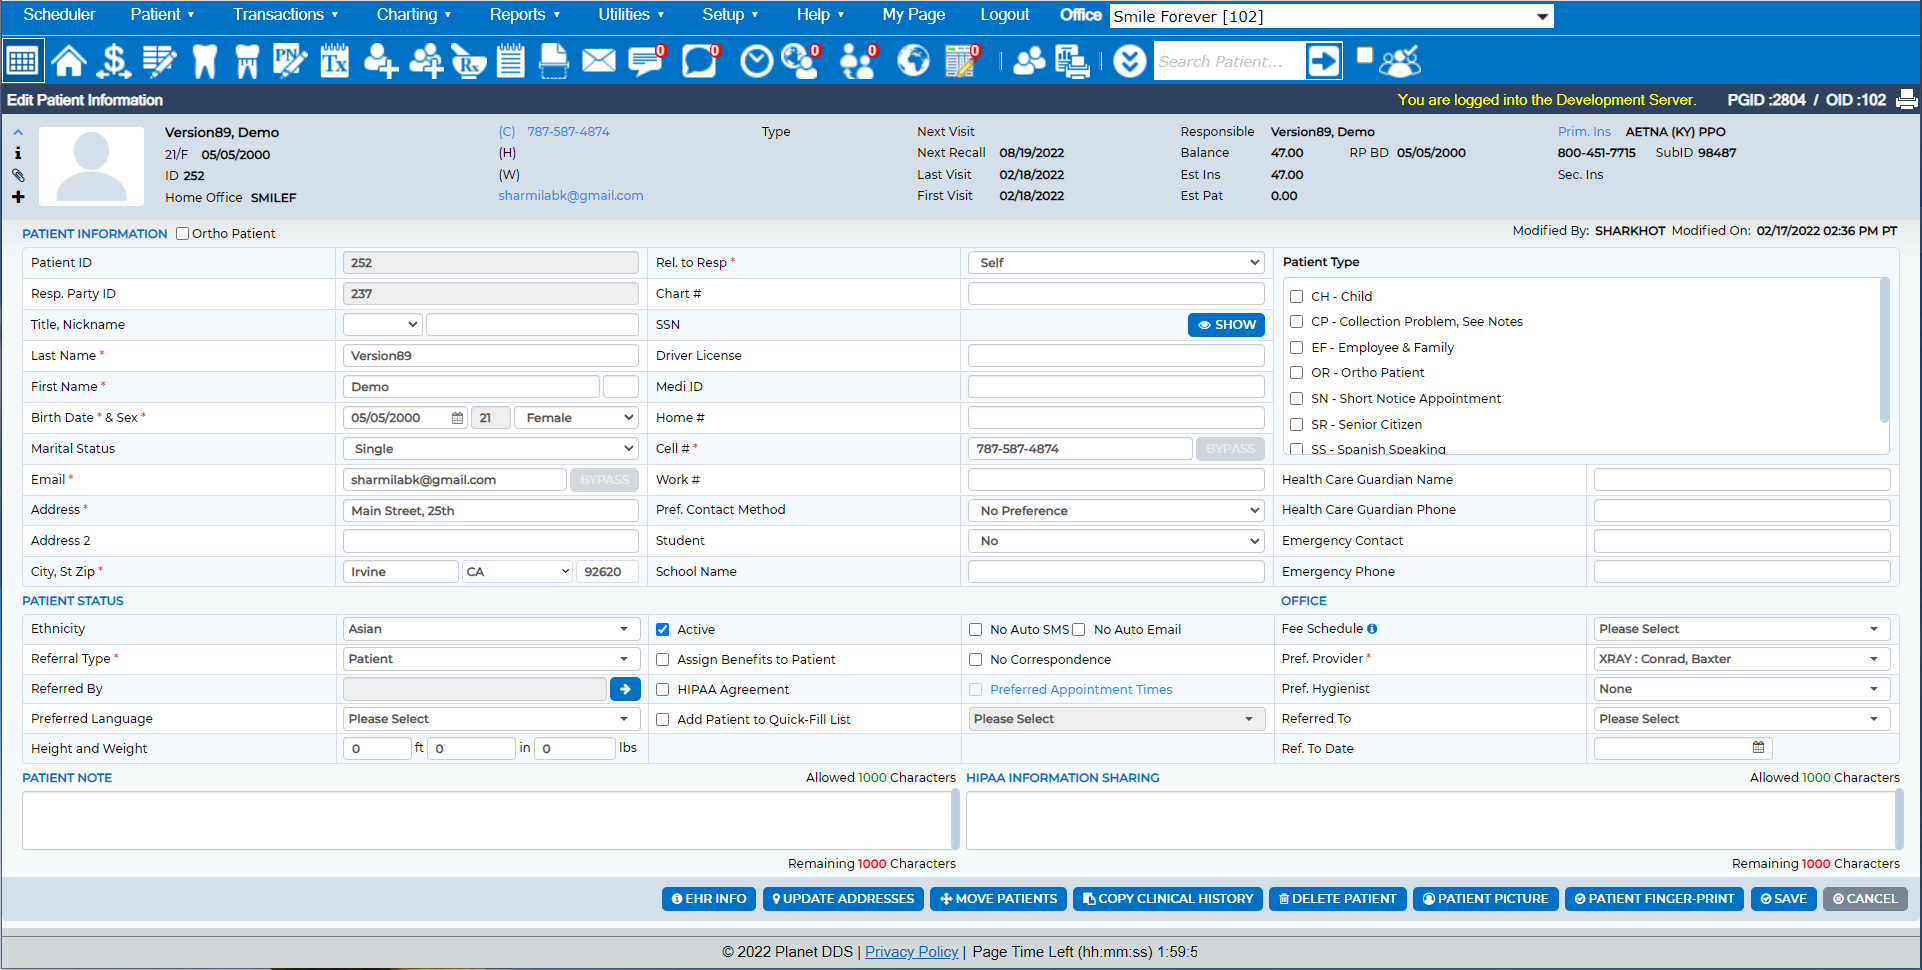Click the document scan icon

tap(553, 61)
